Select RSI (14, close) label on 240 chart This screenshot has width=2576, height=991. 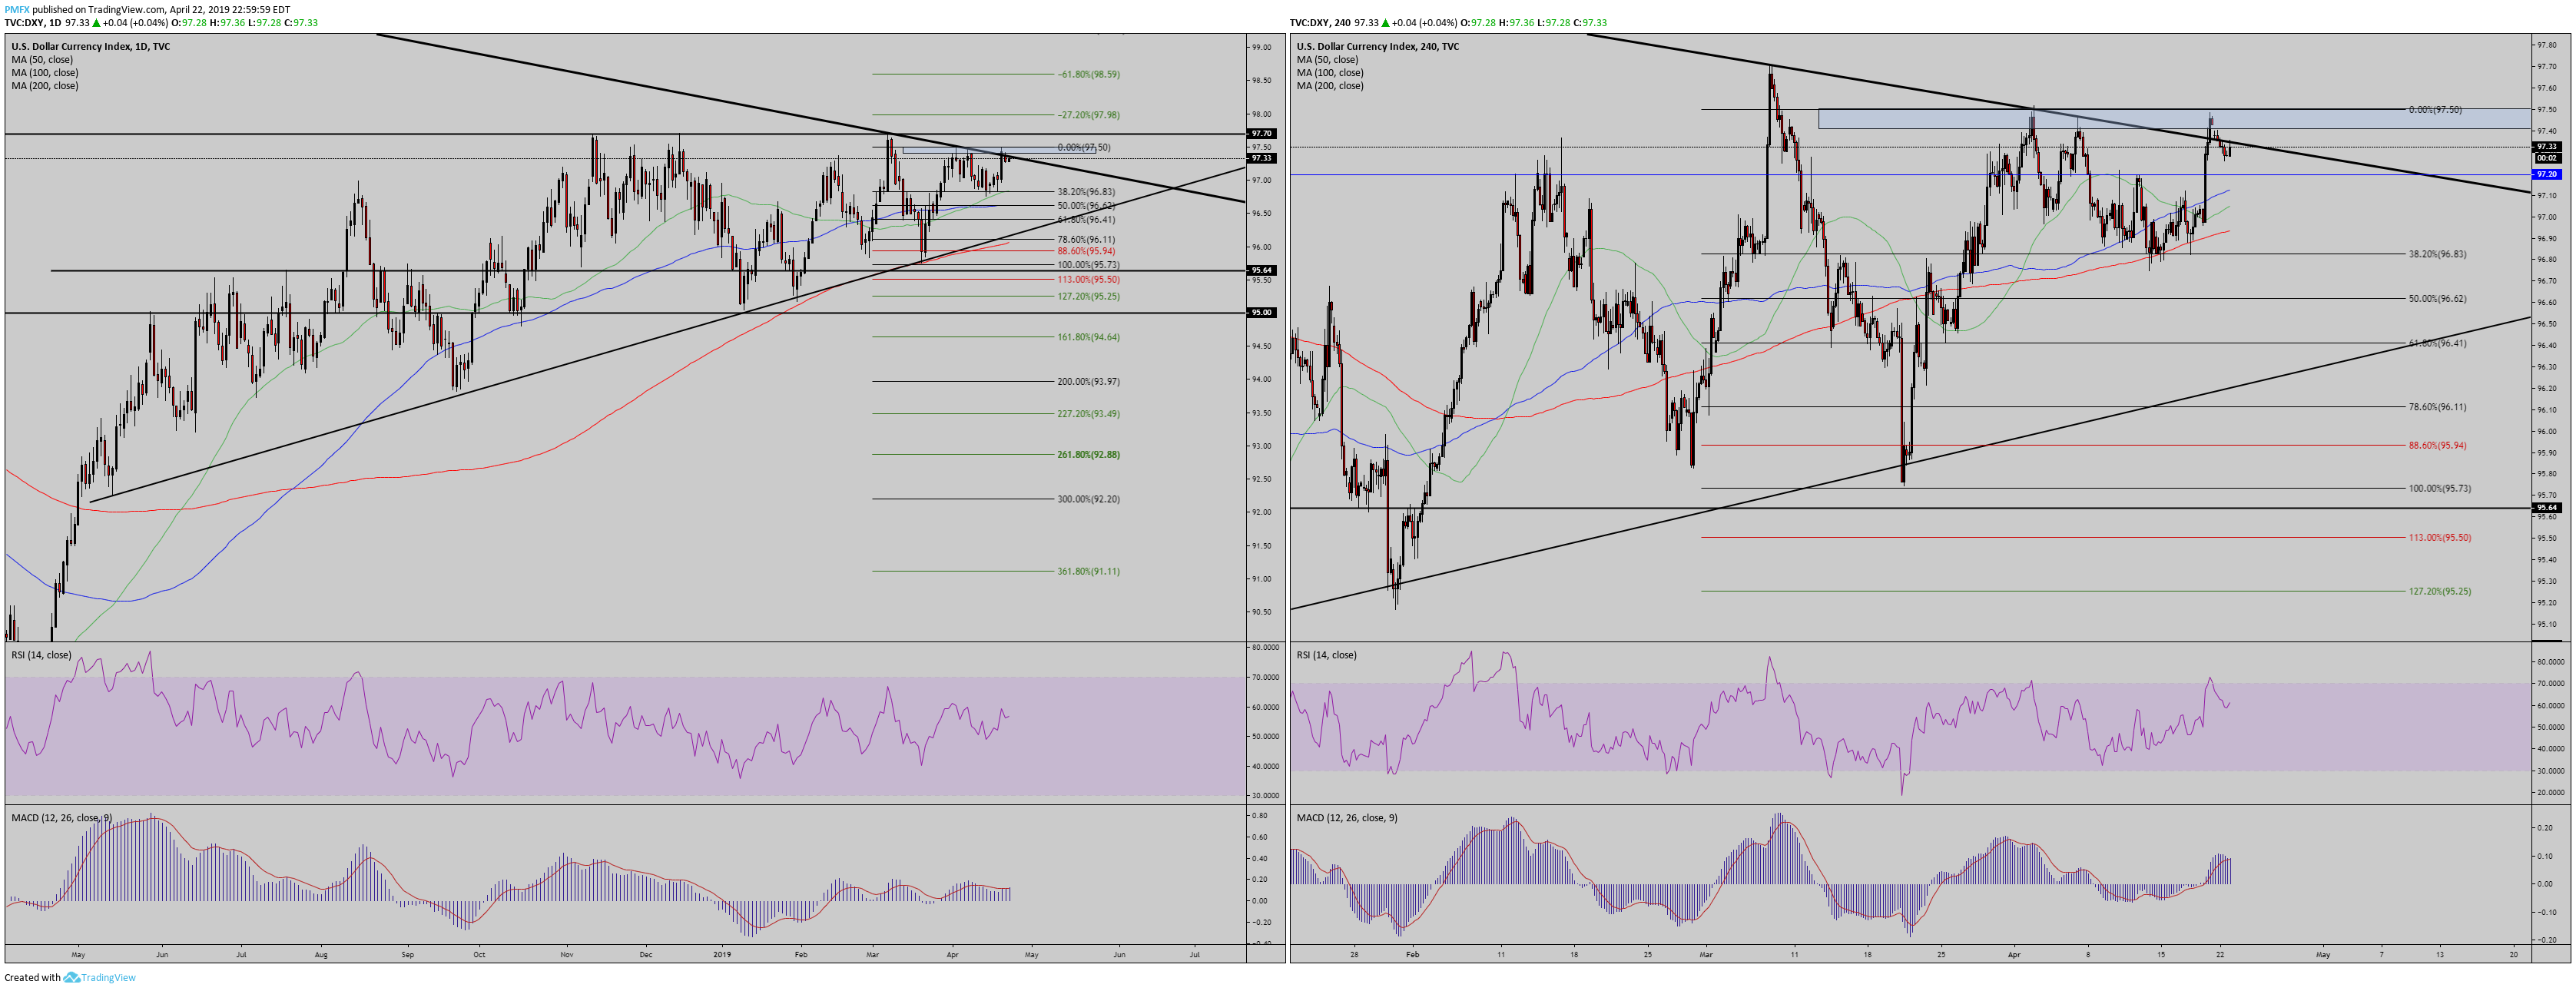(1327, 655)
